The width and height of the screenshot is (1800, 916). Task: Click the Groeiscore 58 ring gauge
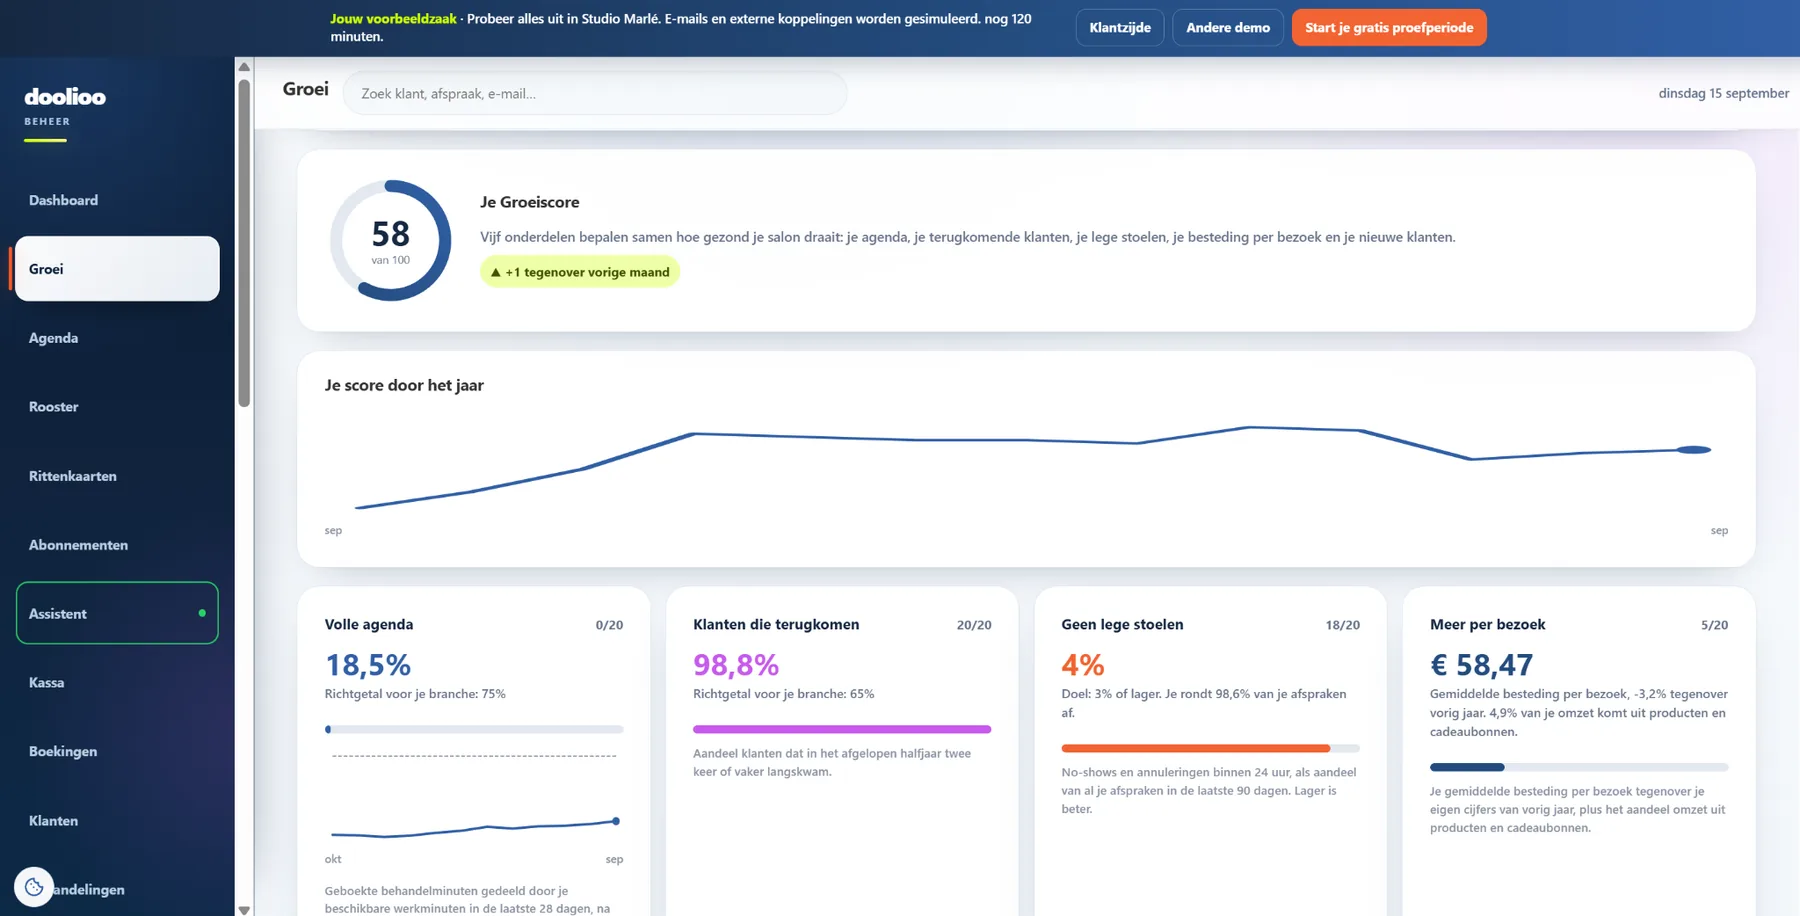pyautogui.click(x=390, y=240)
